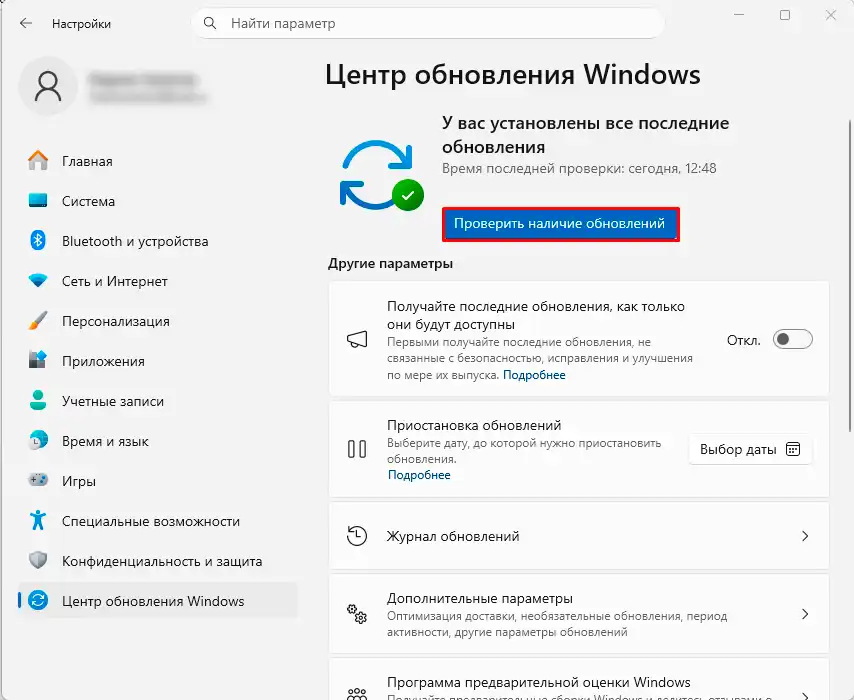The height and width of the screenshot is (700, 854).
Task: Open the Главная menu item
Action: (x=158, y=161)
